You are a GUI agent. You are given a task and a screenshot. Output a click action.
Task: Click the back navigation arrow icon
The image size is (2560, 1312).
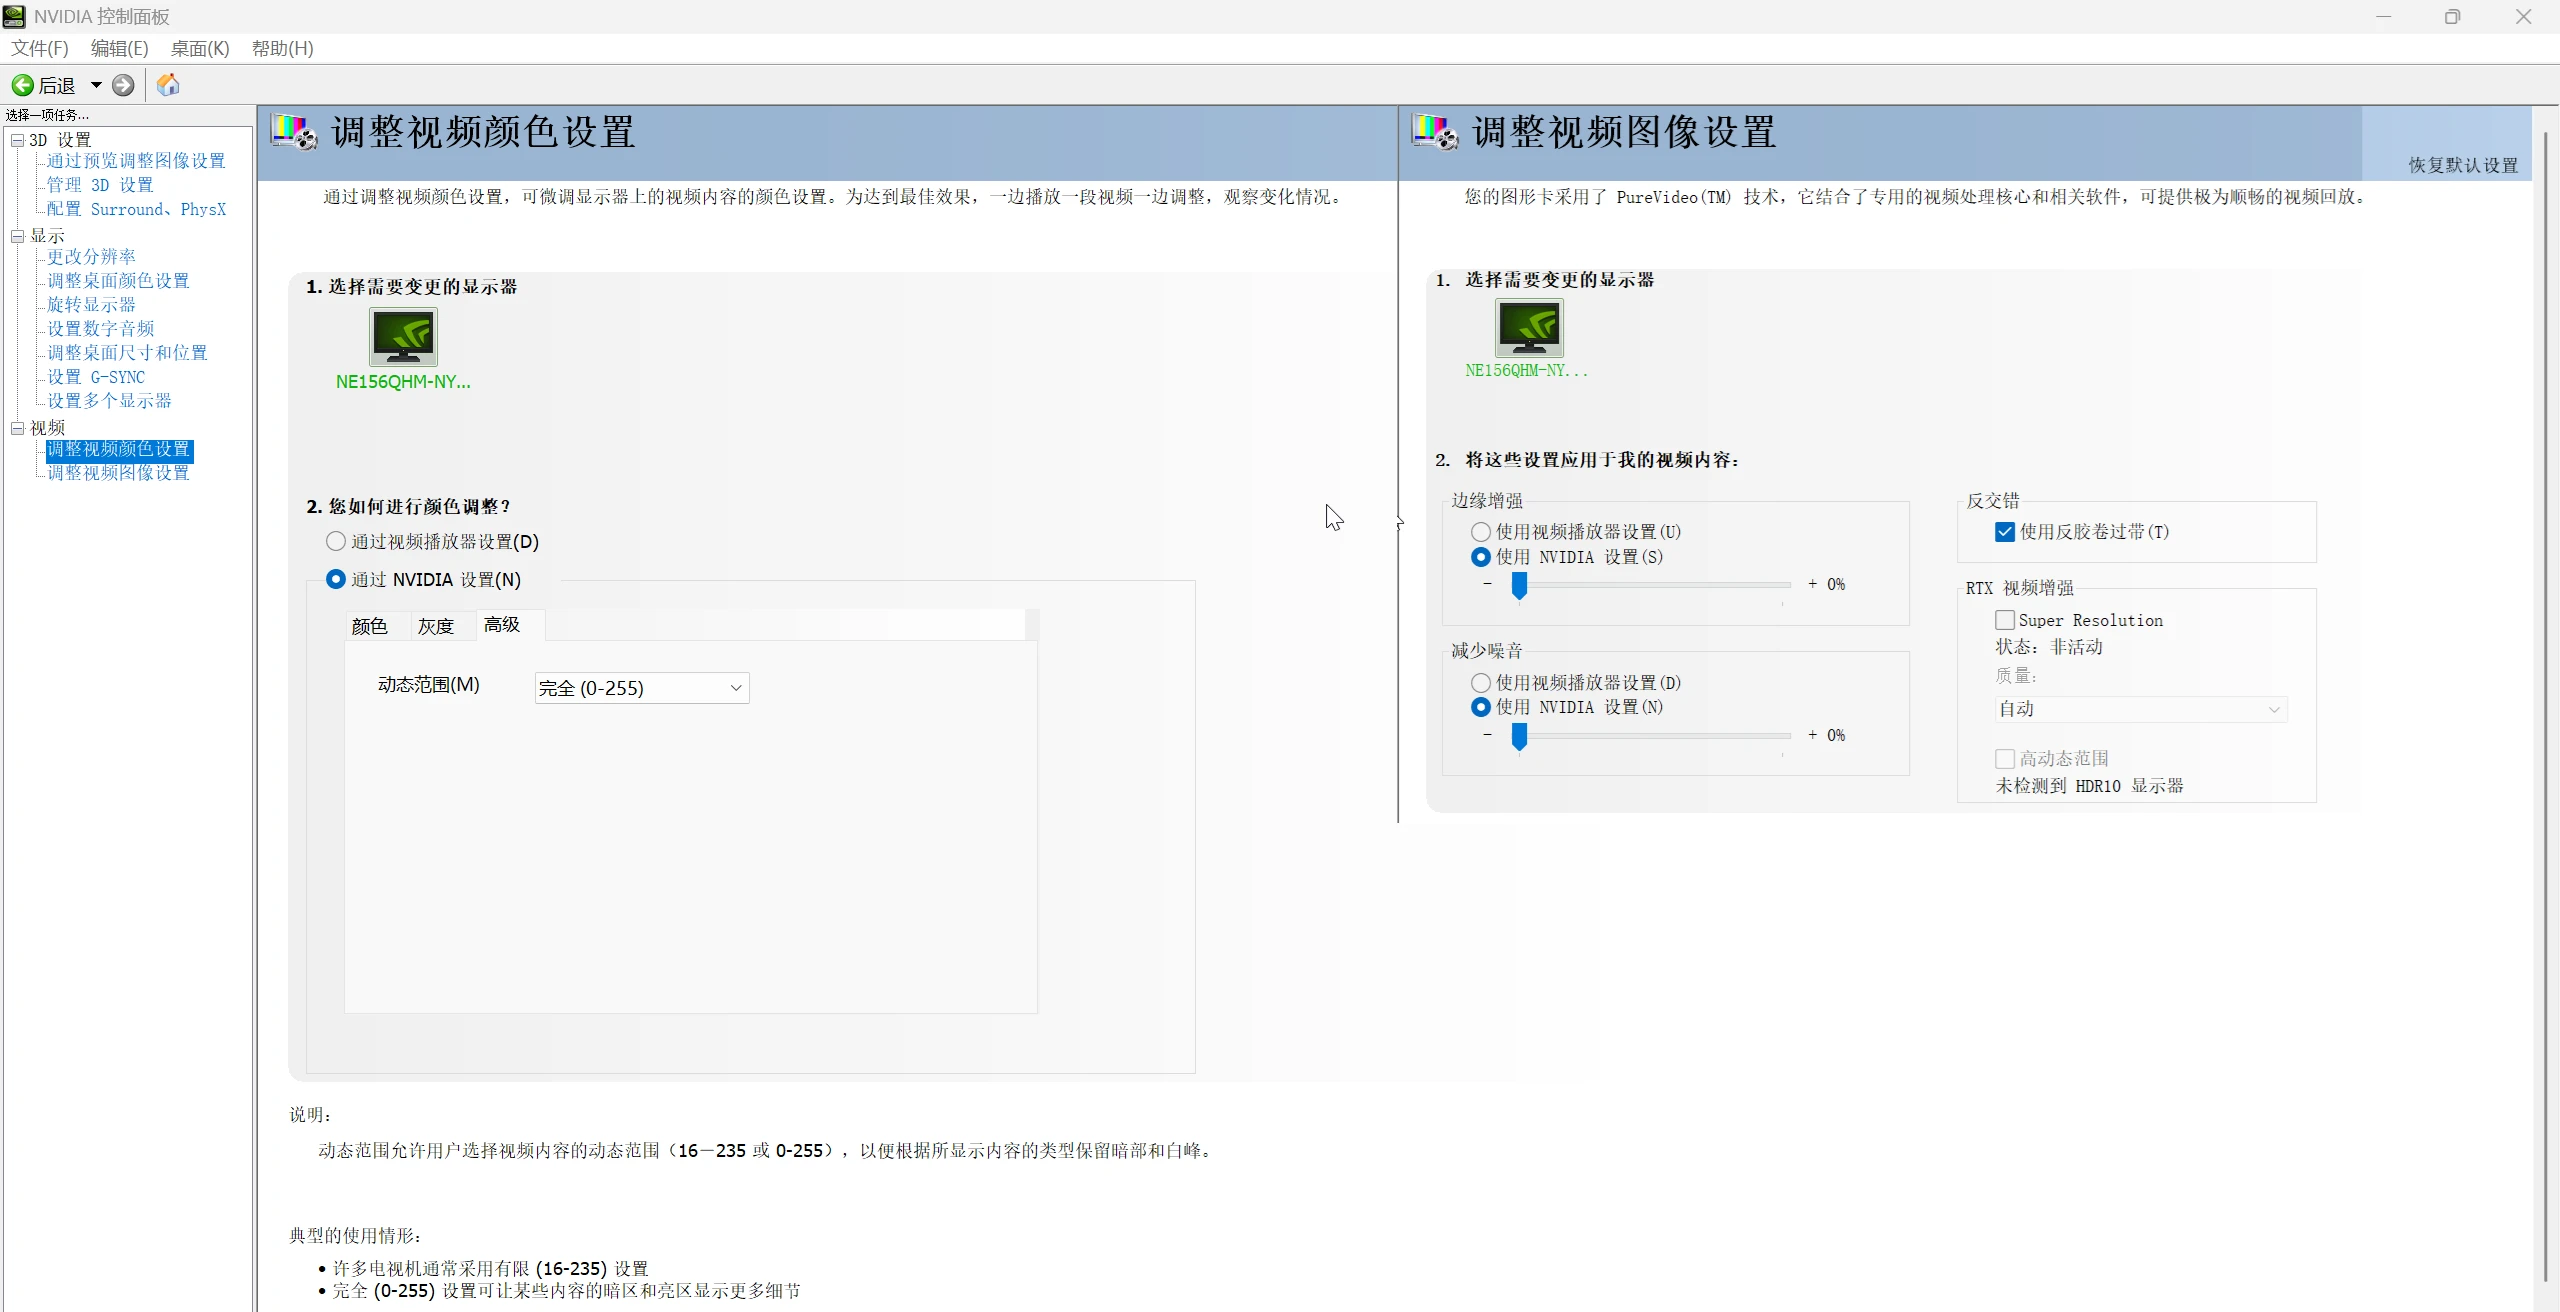(x=22, y=85)
